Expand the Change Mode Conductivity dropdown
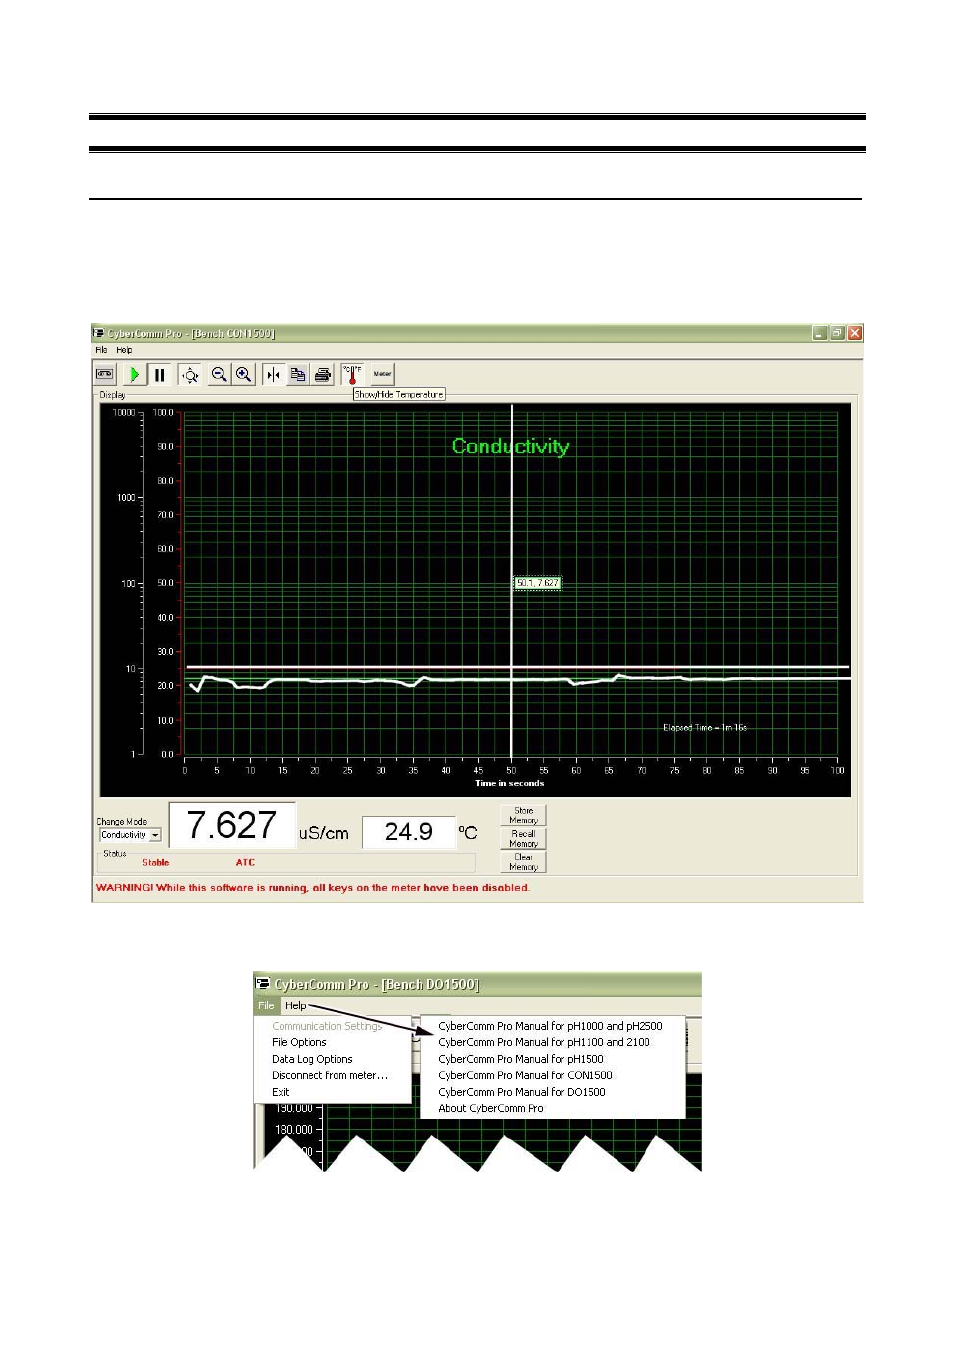Image resolution: width=954 pixels, height=1351 pixels. pos(155,835)
